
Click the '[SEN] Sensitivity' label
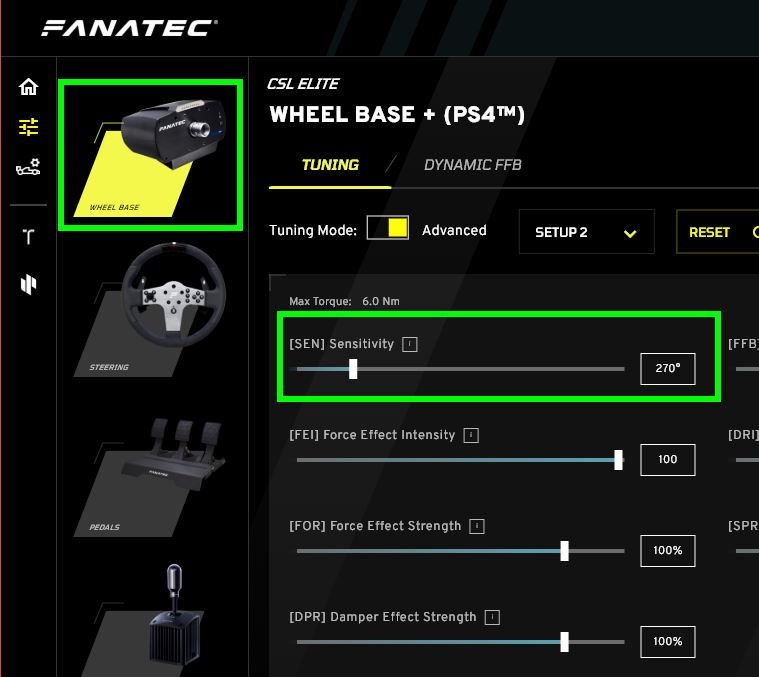pos(341,344)
